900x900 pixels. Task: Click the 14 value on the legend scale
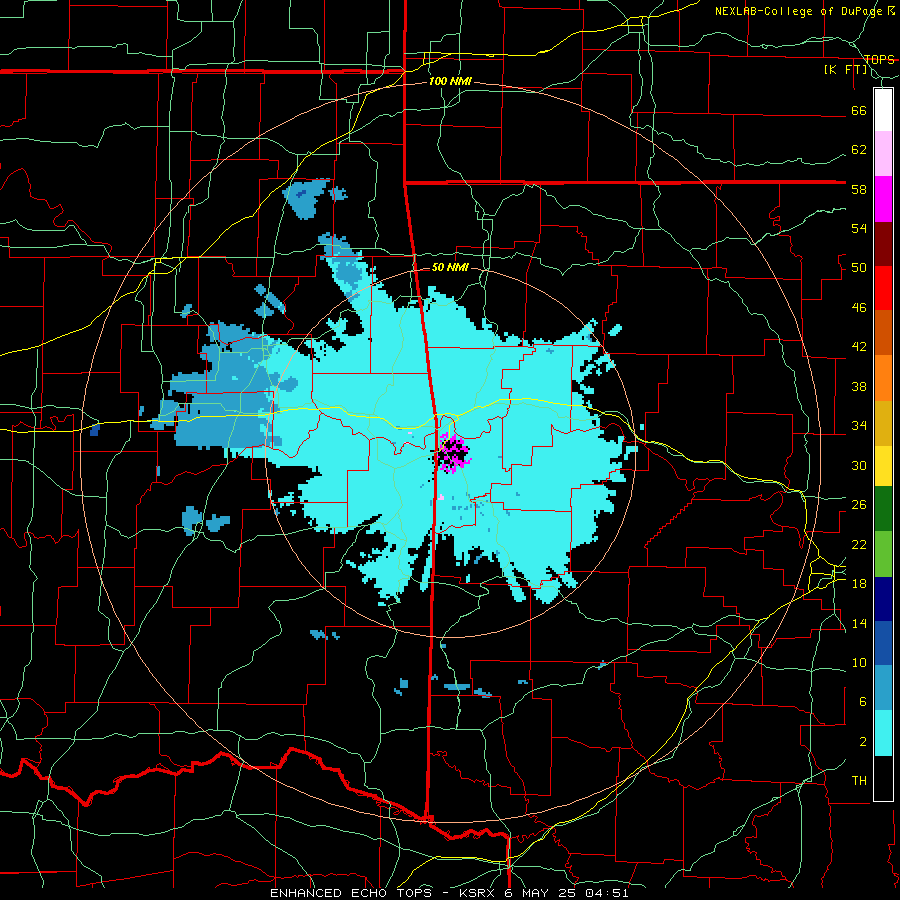click(x=859, y=623)
